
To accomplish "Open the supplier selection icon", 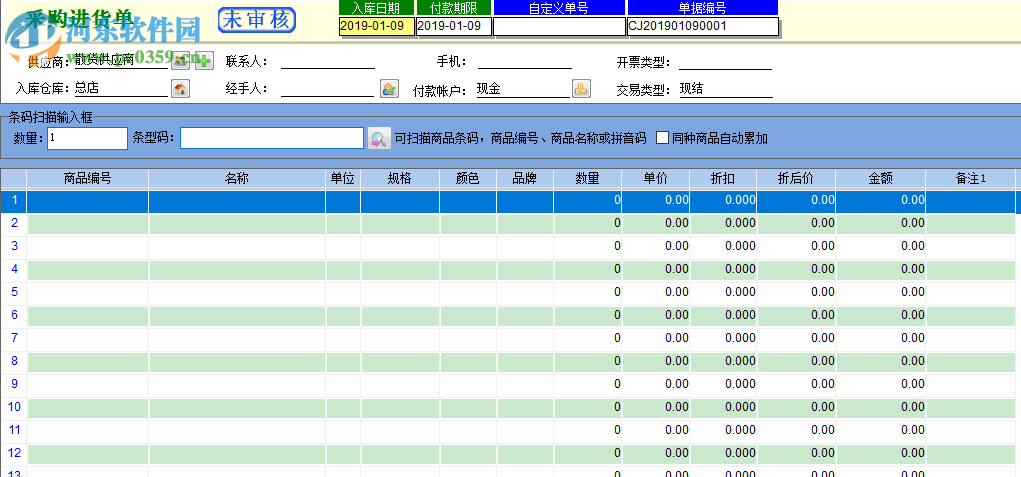I will (180, 61).
